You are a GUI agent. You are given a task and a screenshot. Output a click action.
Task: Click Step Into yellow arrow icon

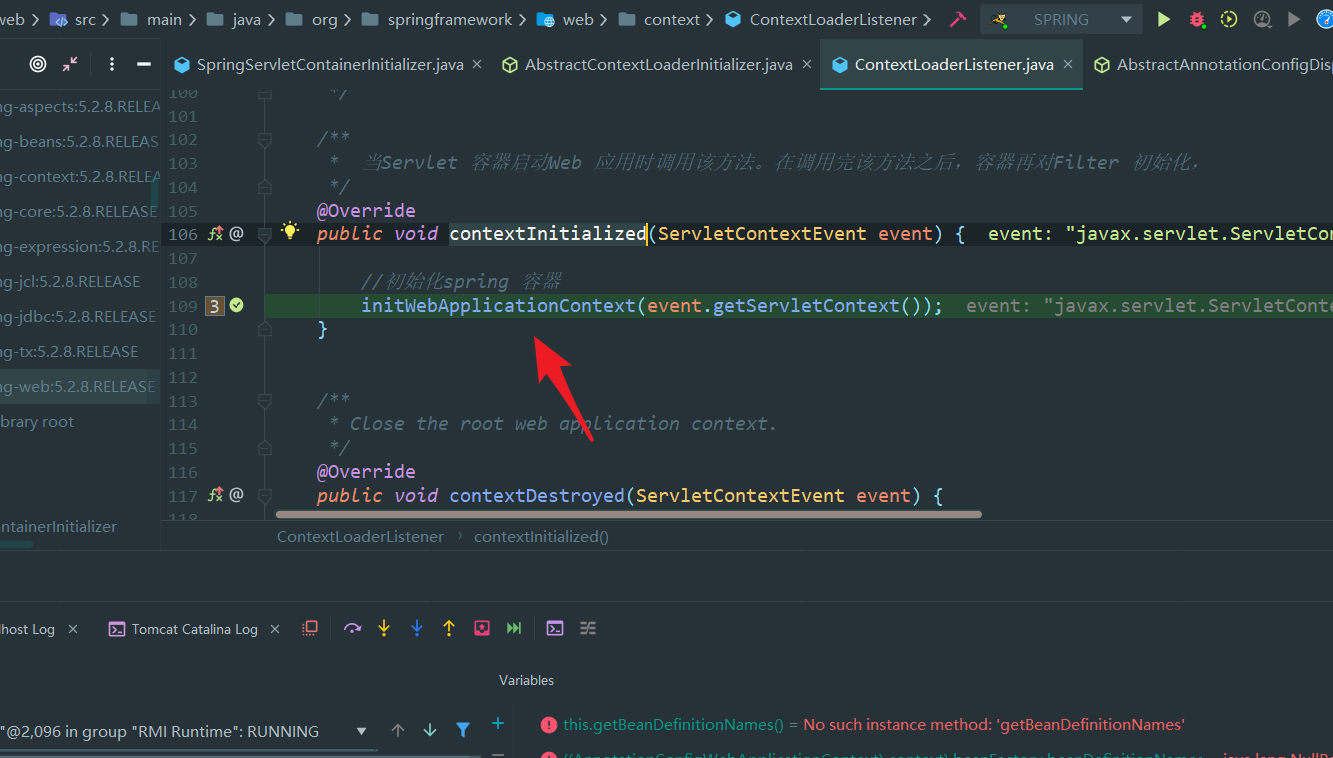coord(384,628)
